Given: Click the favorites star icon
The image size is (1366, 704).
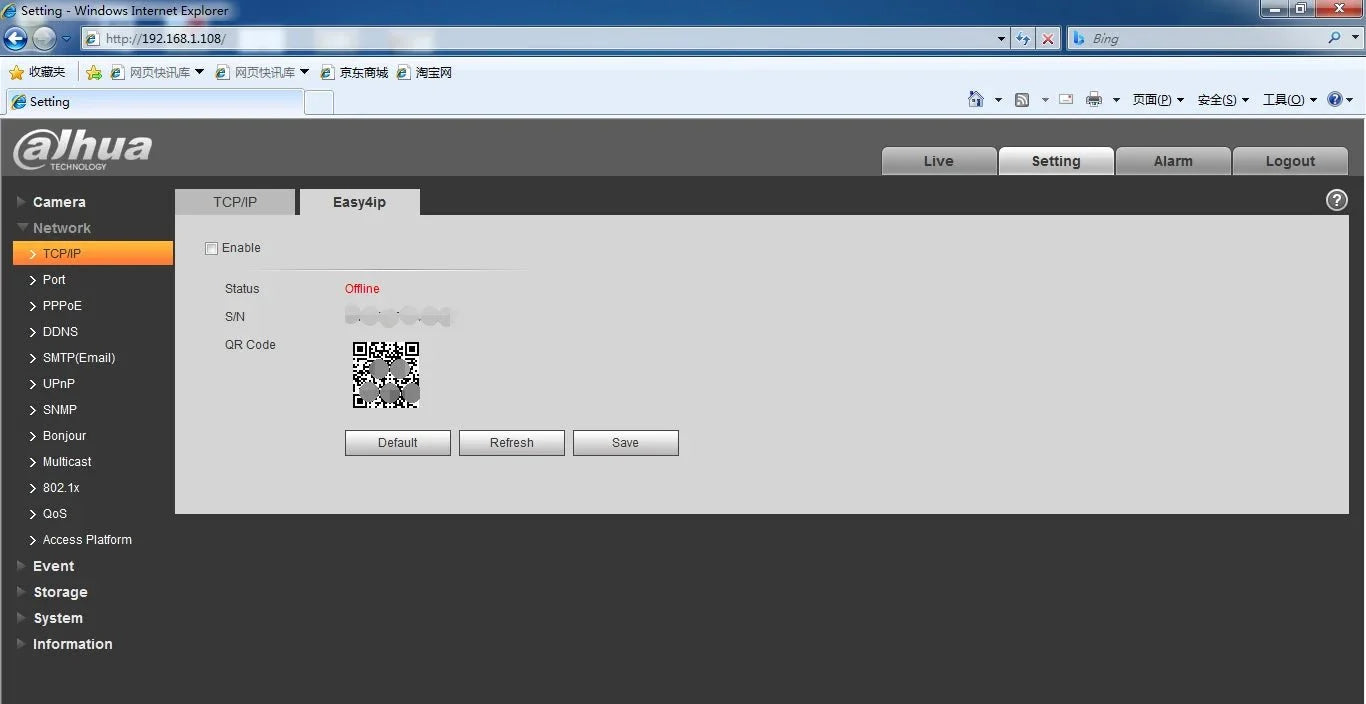Looking at the screenshot, I should (16, 72).
